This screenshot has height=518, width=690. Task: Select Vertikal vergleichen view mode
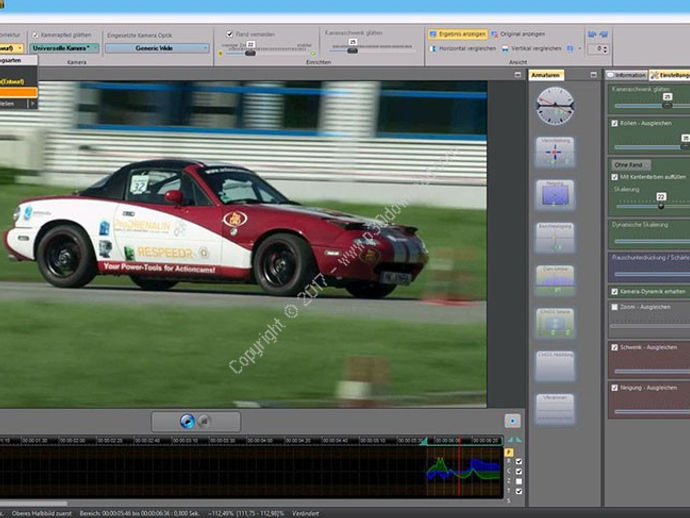click(532, 48)
